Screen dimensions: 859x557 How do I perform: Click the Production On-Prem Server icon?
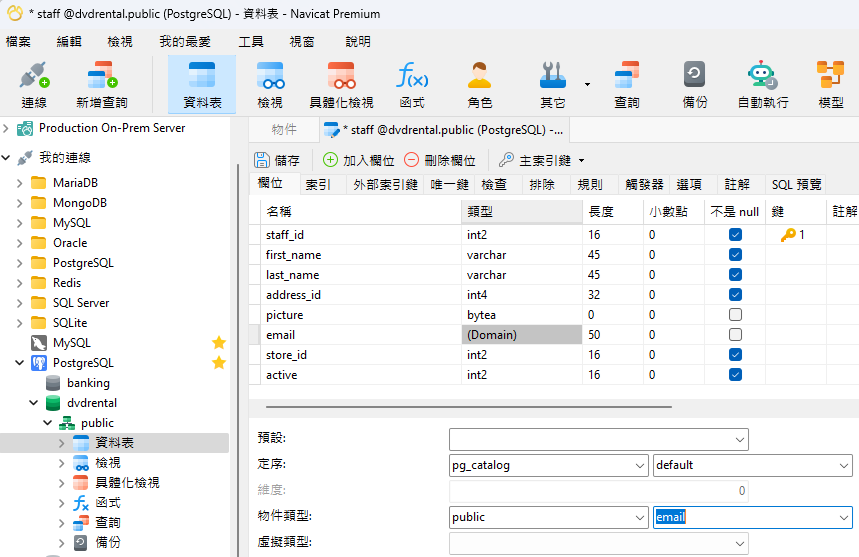tap(25, 129)
